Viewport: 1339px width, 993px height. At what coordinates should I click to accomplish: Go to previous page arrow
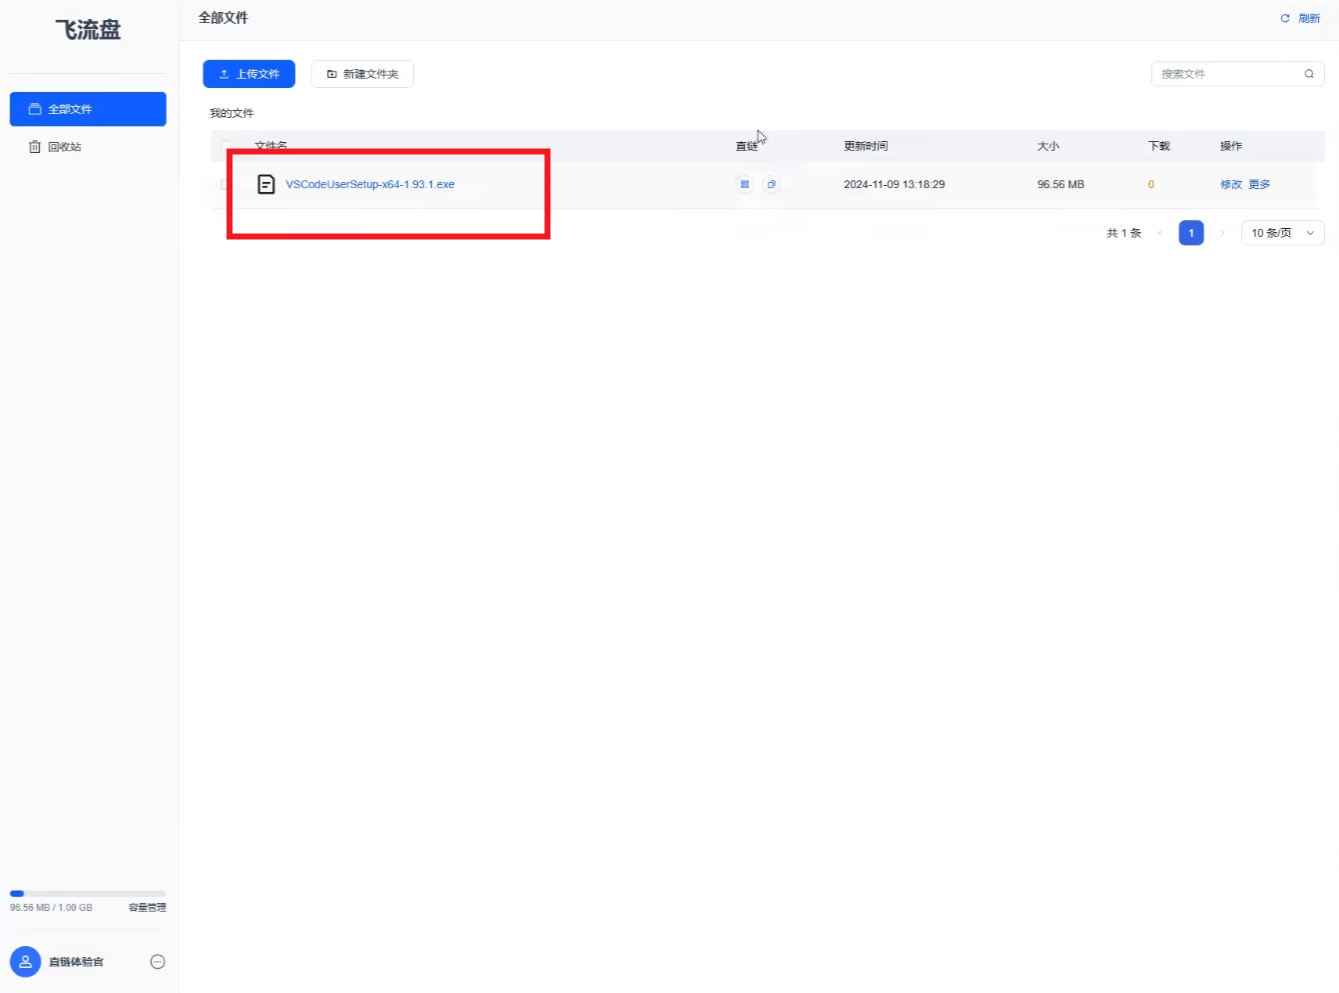pyautogui.click(x=1160, y=233)
